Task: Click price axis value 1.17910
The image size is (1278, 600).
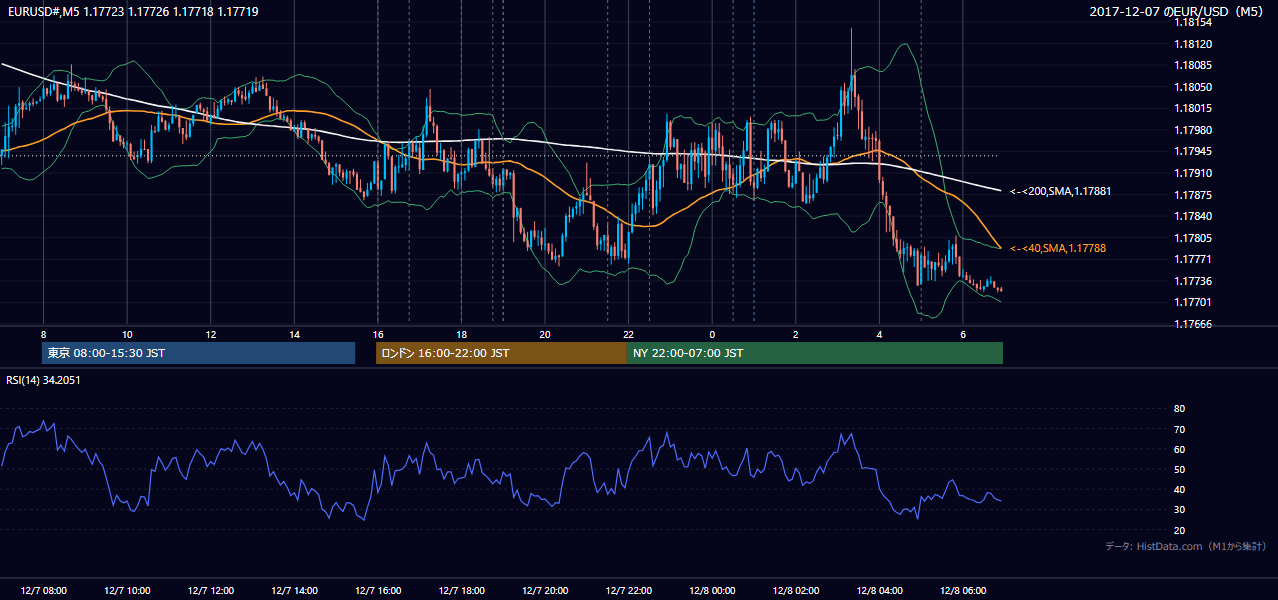Action: click(1192, 173)
